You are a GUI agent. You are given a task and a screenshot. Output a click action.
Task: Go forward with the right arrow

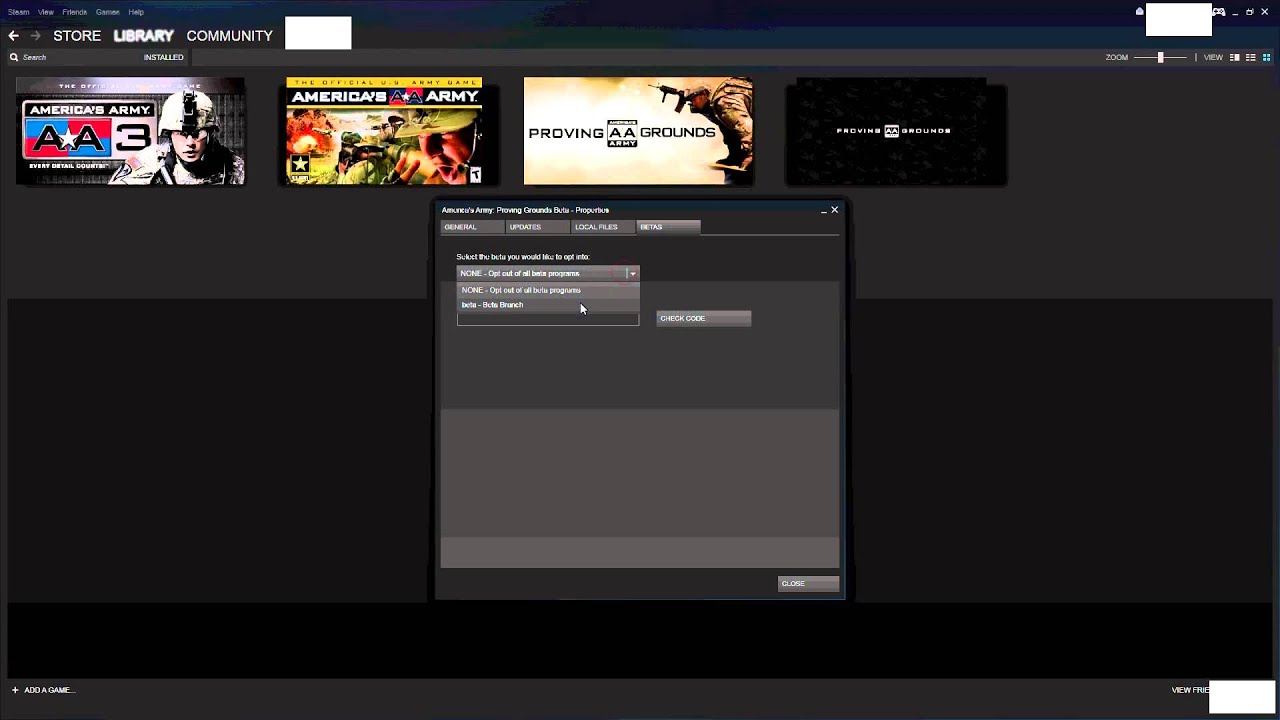(x=36, y=36)
